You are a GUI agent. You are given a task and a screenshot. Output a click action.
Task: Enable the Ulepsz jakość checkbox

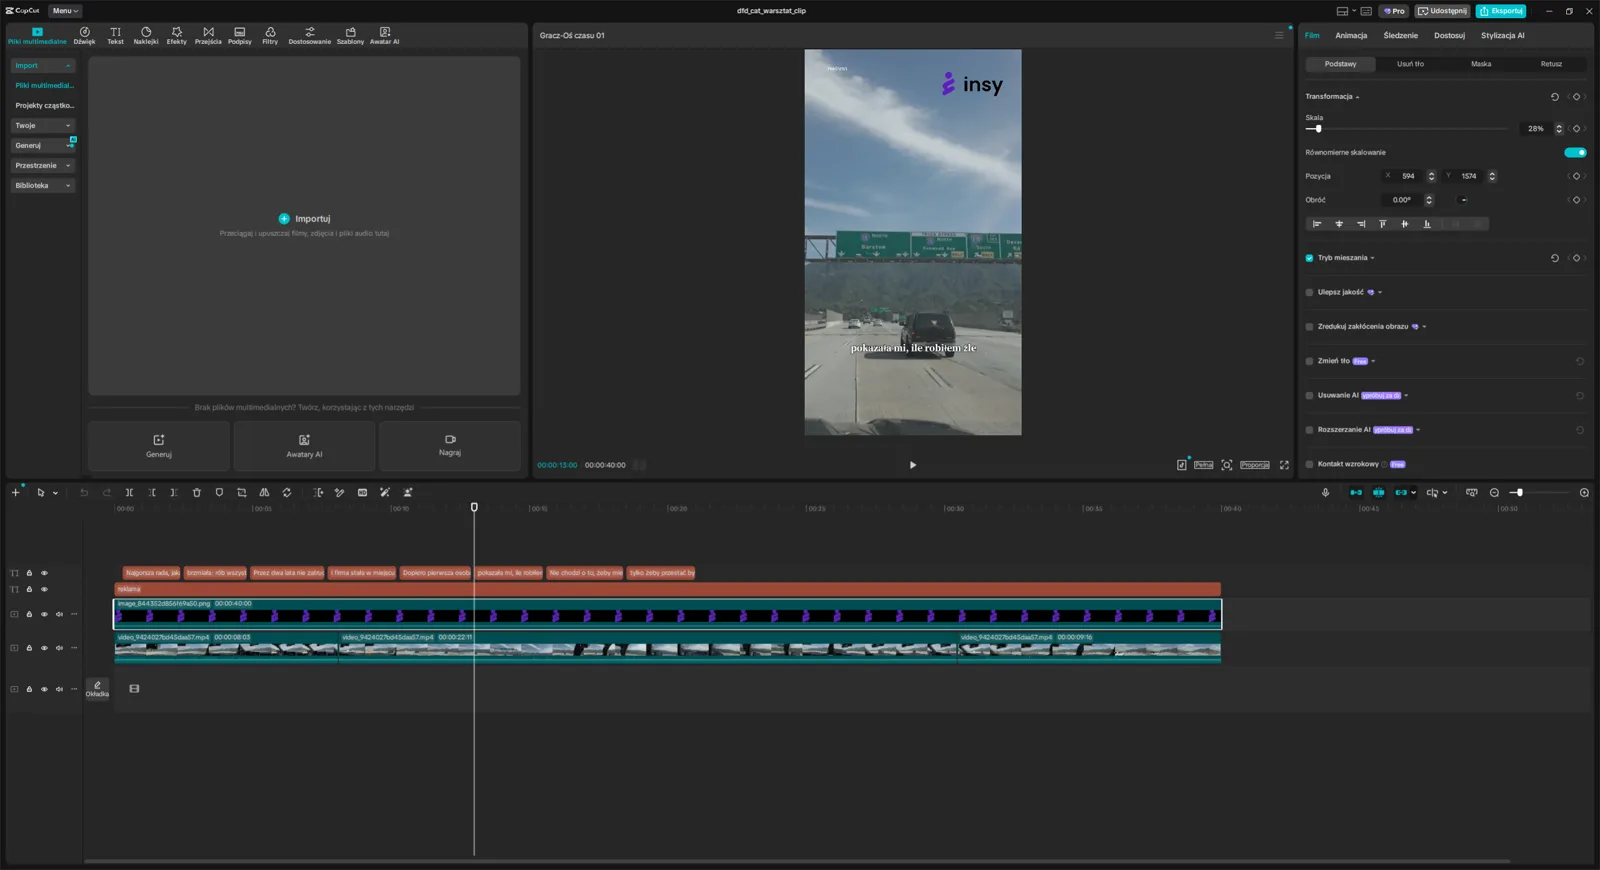[1309, 292]
